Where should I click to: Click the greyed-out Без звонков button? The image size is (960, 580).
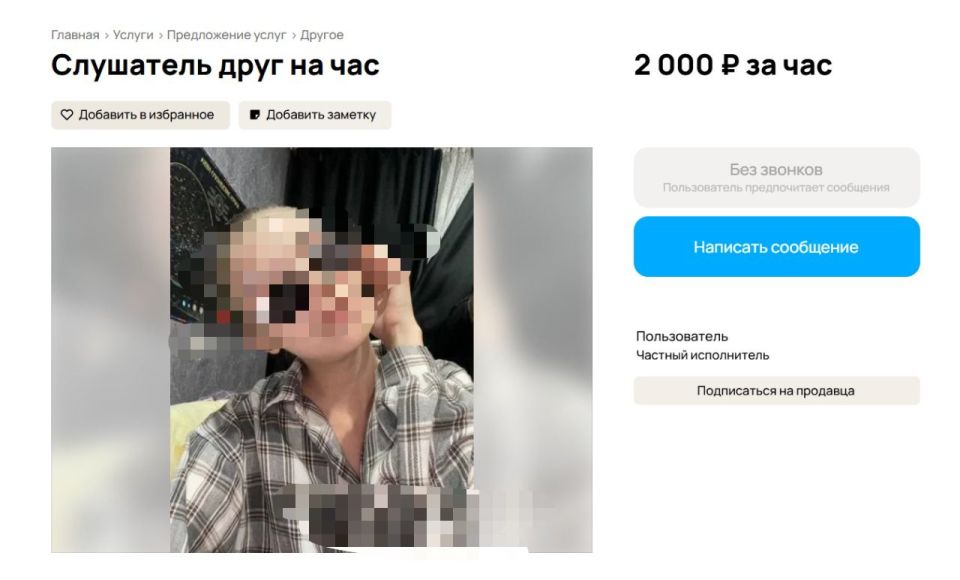(776, 177)
